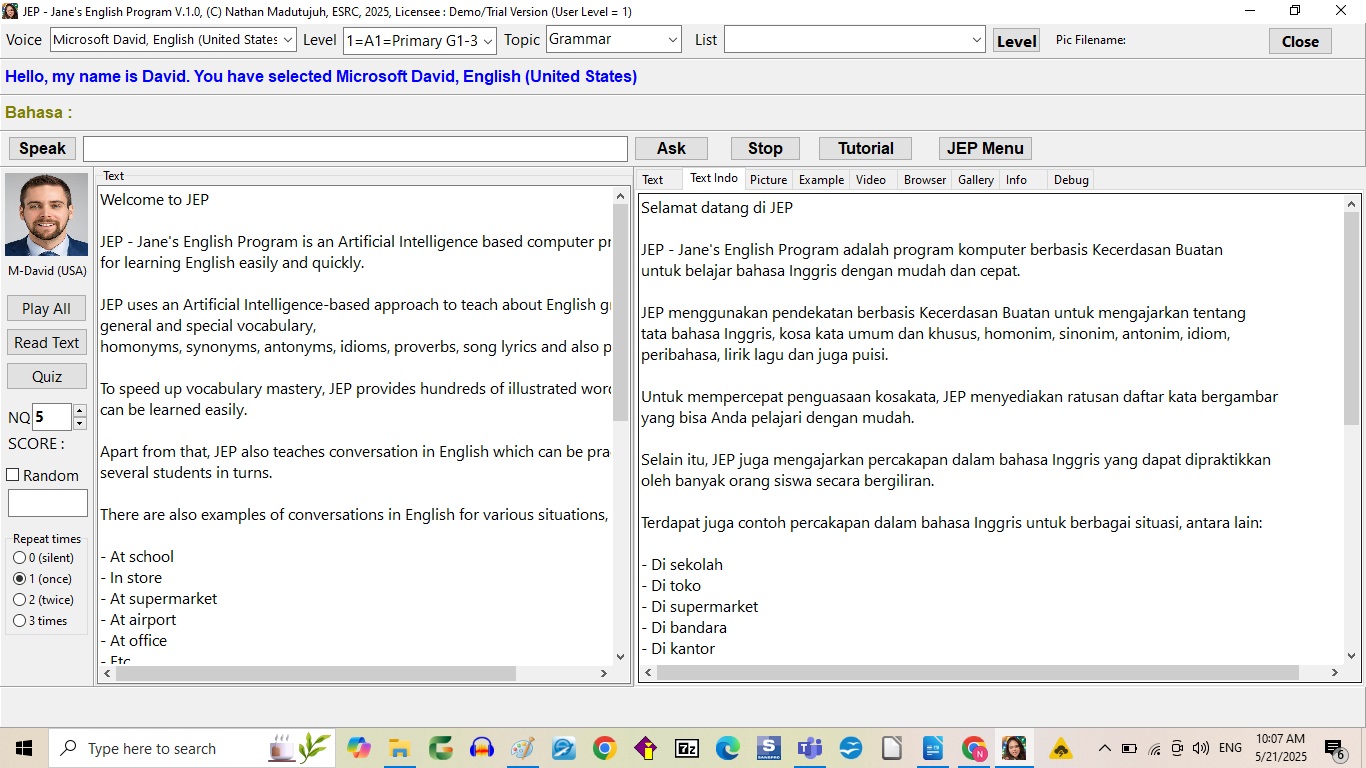Open Microsoft Teams in the taskbar
The height and width of the screenshot is (768, 1366).
coord(809,748)
